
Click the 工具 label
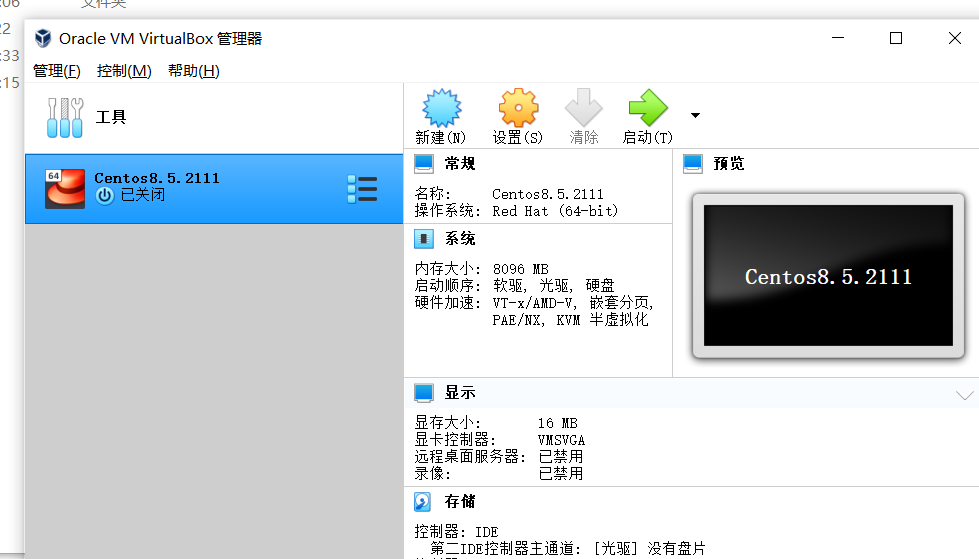click(111, 117)
